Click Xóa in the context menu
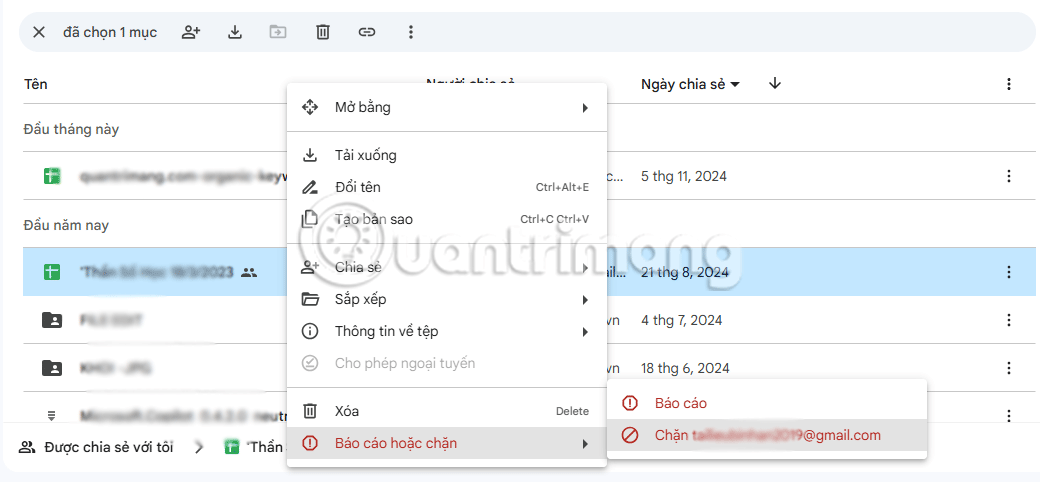Viewport: 1040px width, 482px height. coord(446,412)
